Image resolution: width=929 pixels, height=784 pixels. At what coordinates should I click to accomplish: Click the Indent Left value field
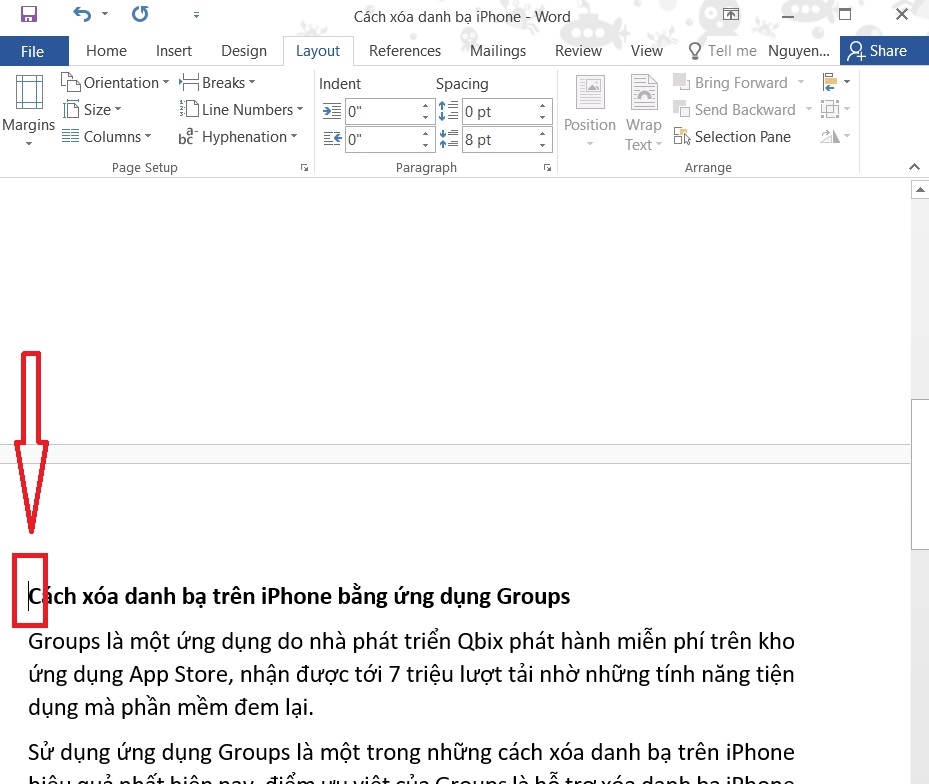click(382, 111)
